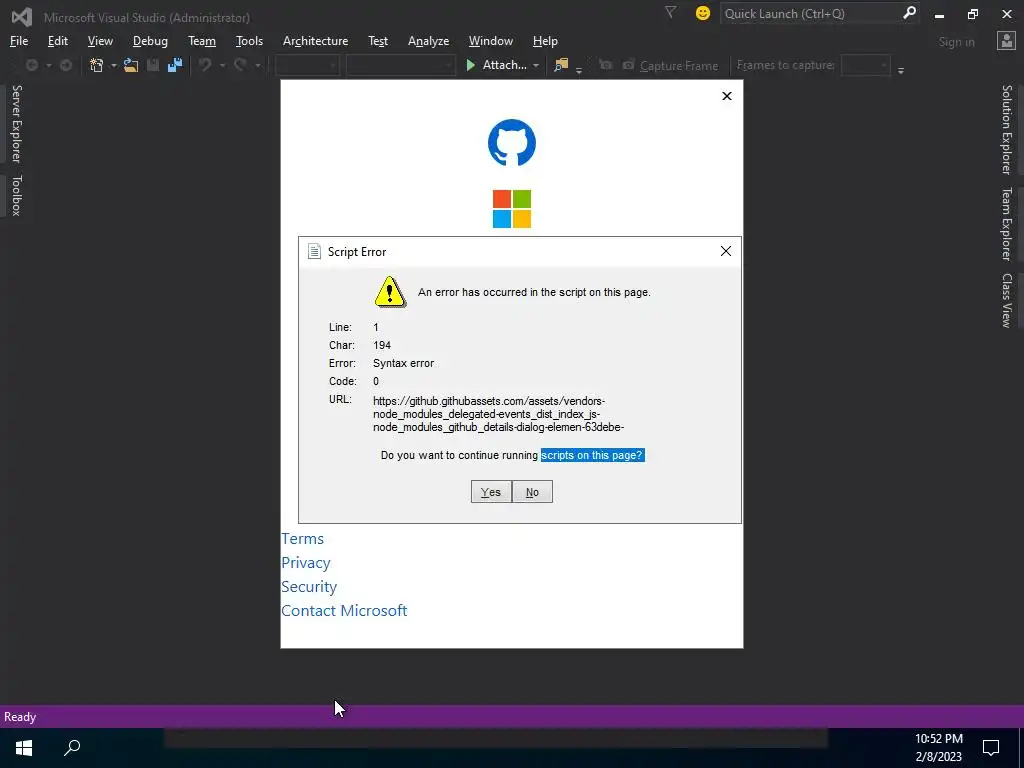Click No to stop running scripts
Screen dimensions: 1024x768
(x=532, y=492)
